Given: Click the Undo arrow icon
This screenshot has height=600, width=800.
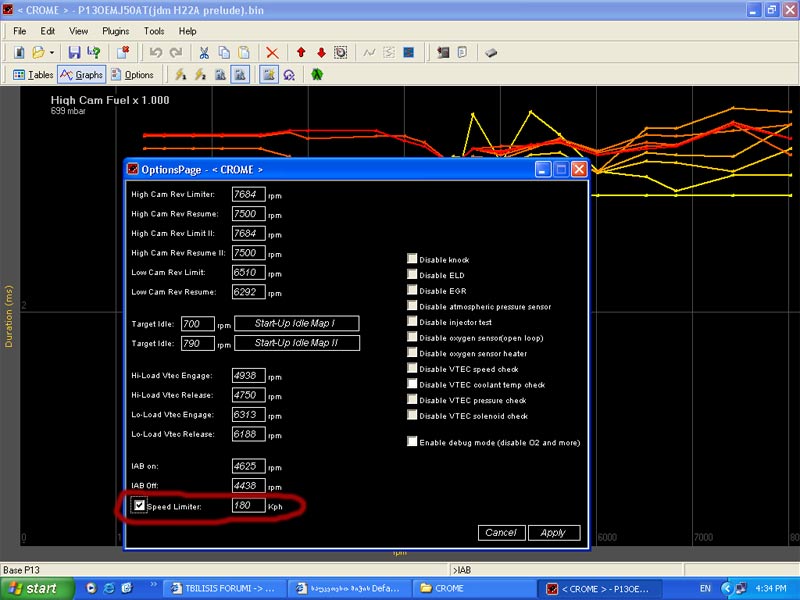Looking at the screenshot, I should [156, 52].
